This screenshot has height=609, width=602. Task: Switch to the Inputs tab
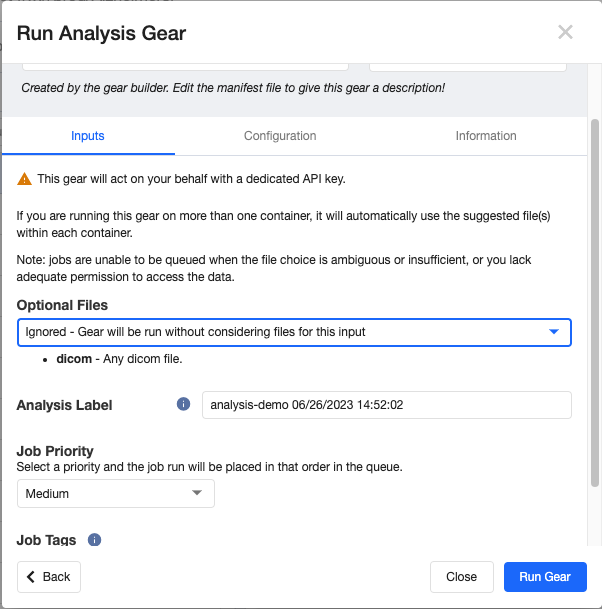click(88, 136)
